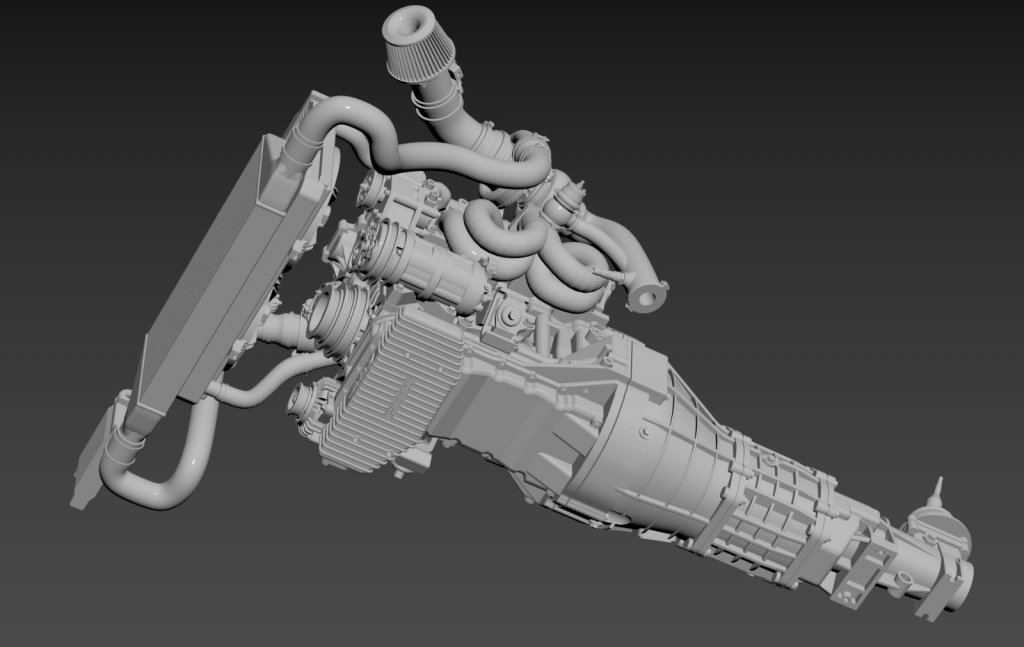This screenshot has width=1024, height=647.
Task: Click the turbocharger below the intake pipe
Action: tap(527, 150)
